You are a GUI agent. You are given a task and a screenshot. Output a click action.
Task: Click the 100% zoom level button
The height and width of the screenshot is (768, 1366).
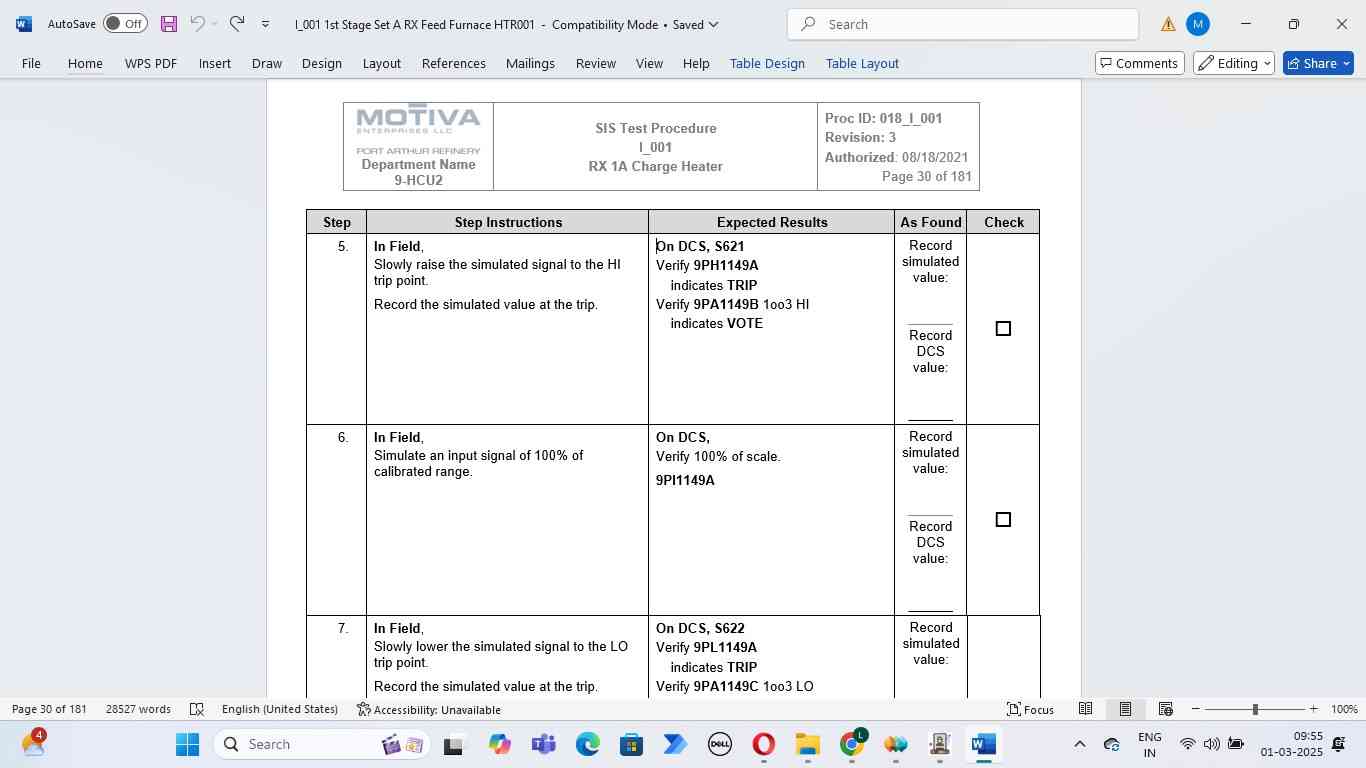[1344, 709]
